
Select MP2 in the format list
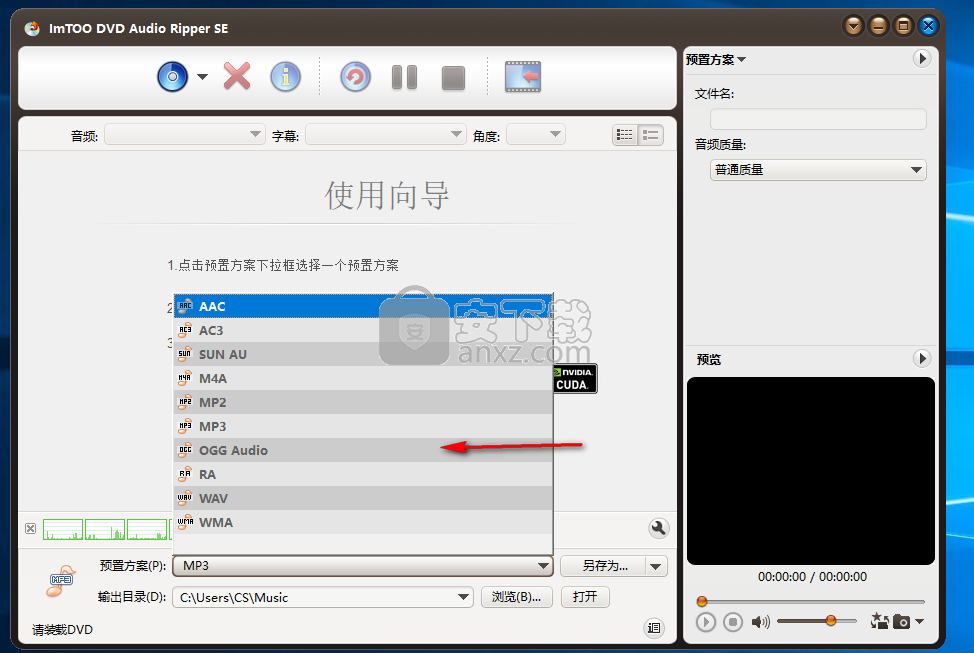point(363,403)
